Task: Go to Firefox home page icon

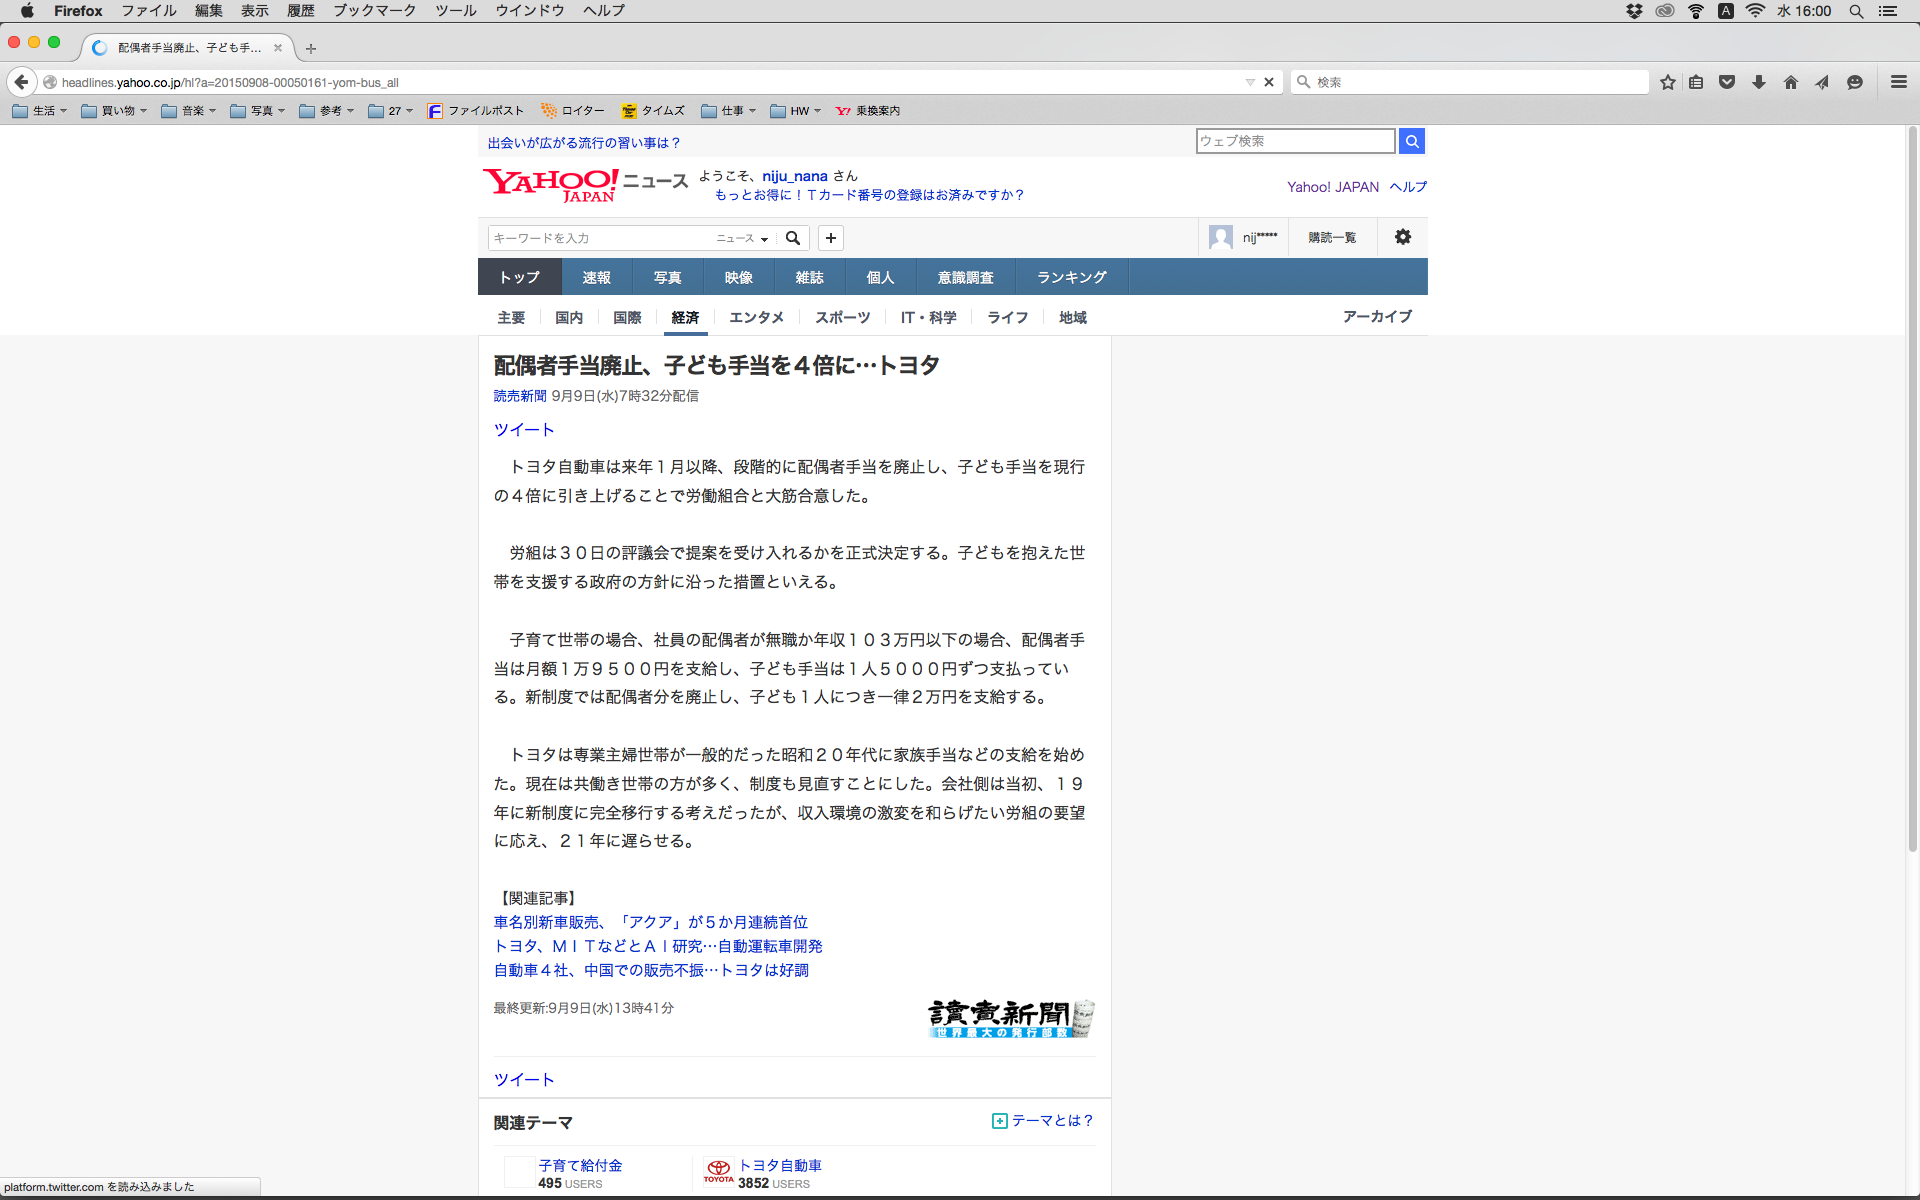Action: 1791,82
